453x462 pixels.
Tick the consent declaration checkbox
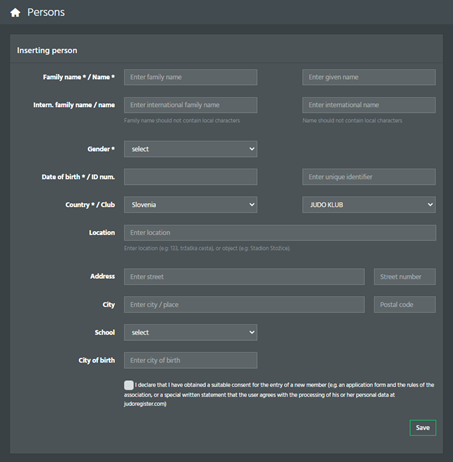(129, 385)
